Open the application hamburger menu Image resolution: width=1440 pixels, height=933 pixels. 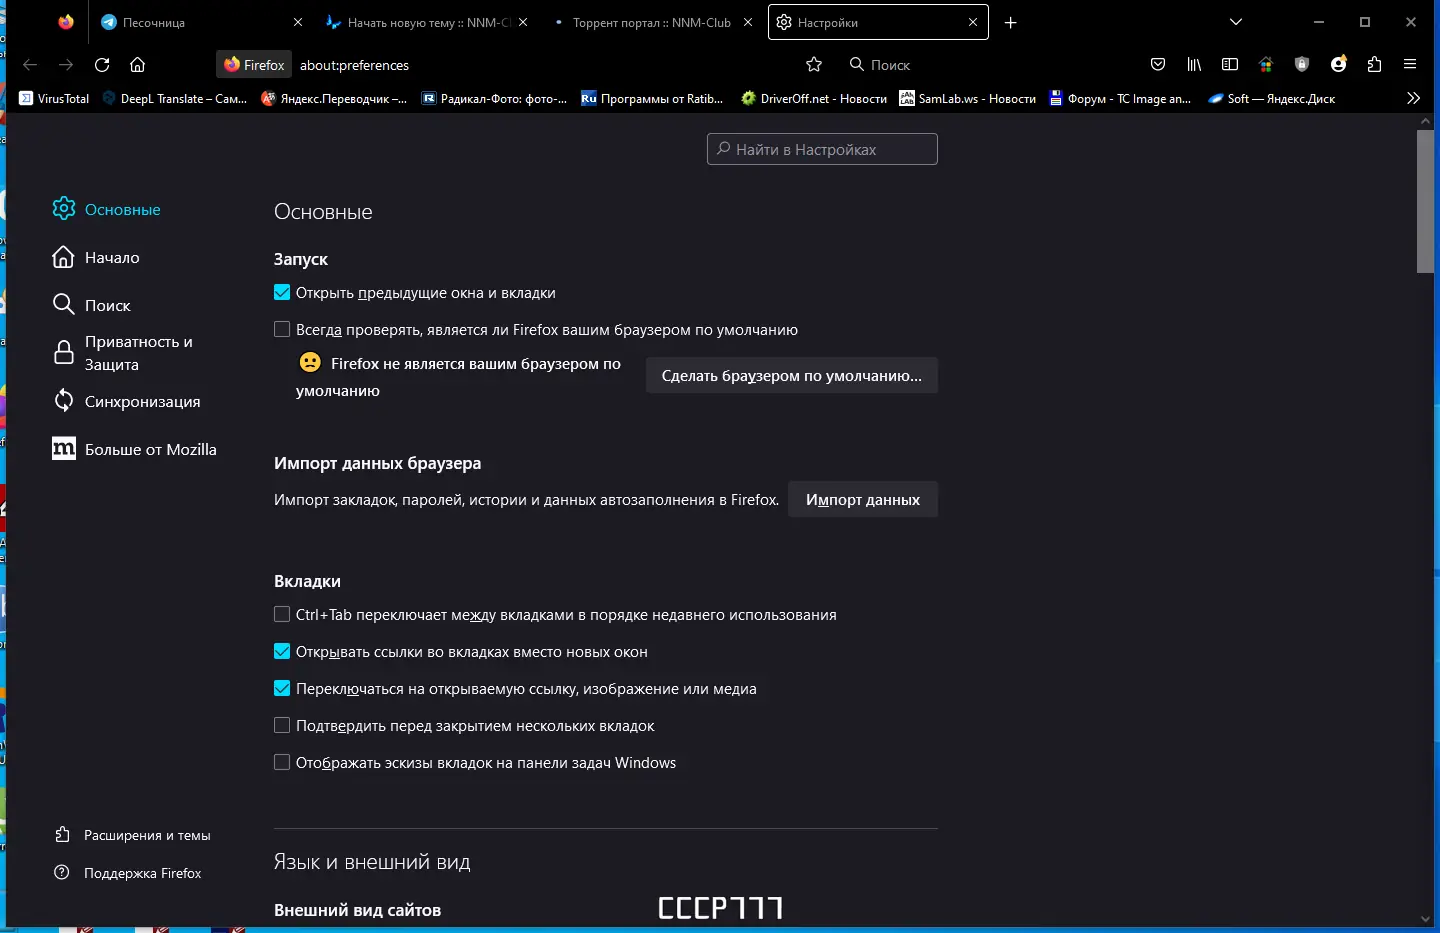pos(1409,64)
